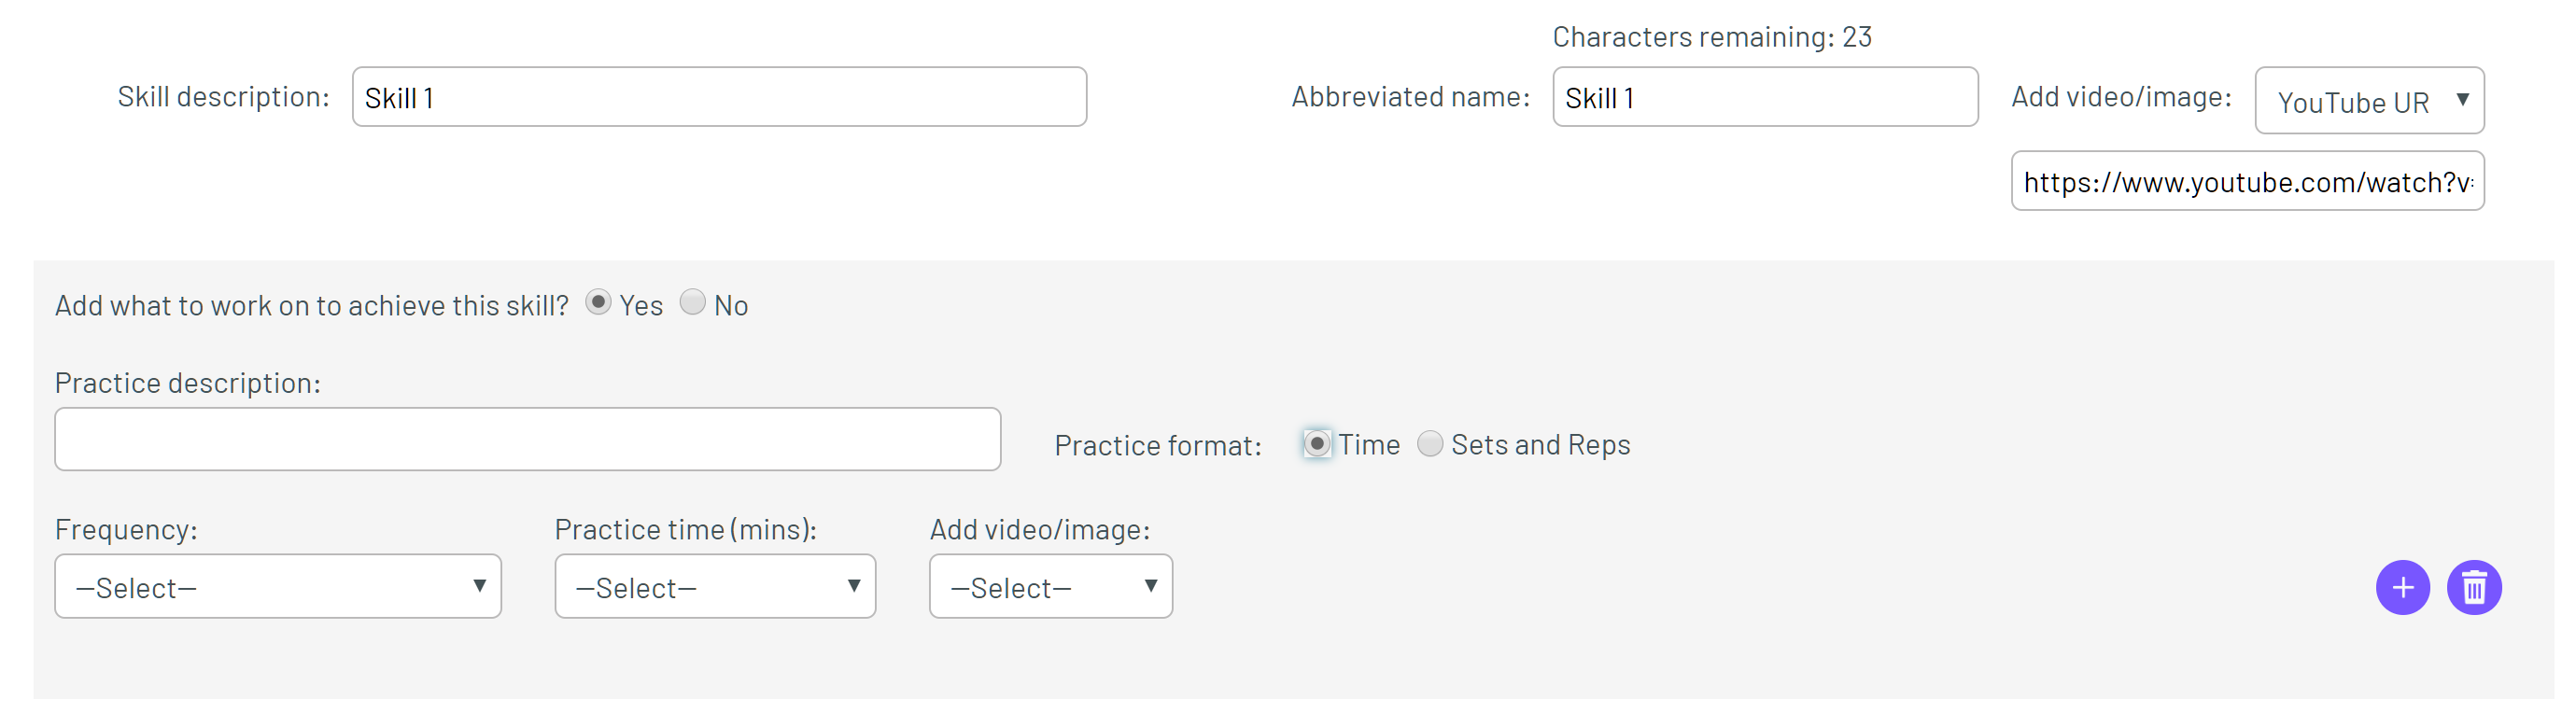Click the purple plus add practice icon
The width and height of the screenshot is (2576, 713).
click(x=2402, y=587)
